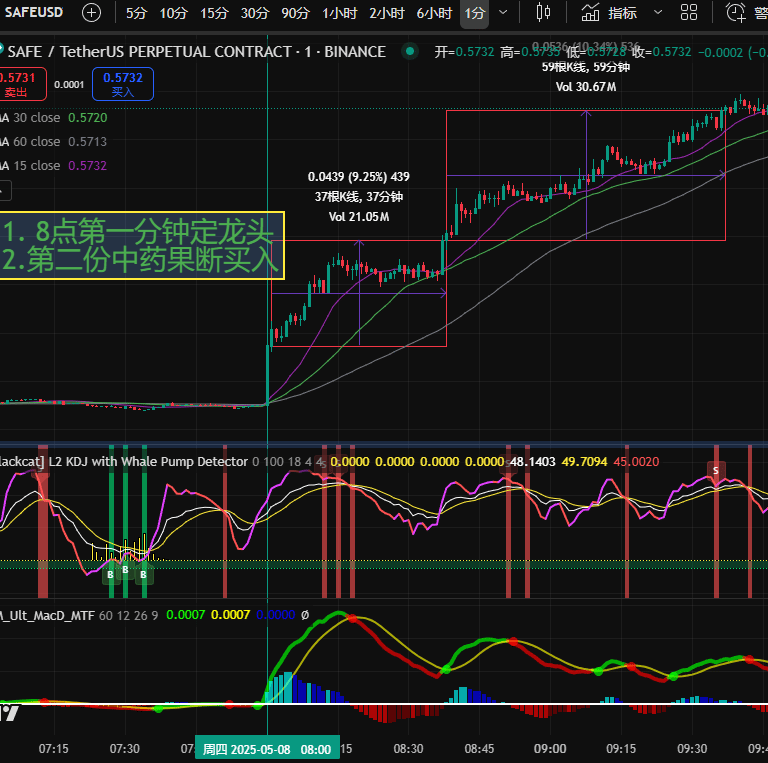Open the layout templates grid icon

[x=689, y=13]
